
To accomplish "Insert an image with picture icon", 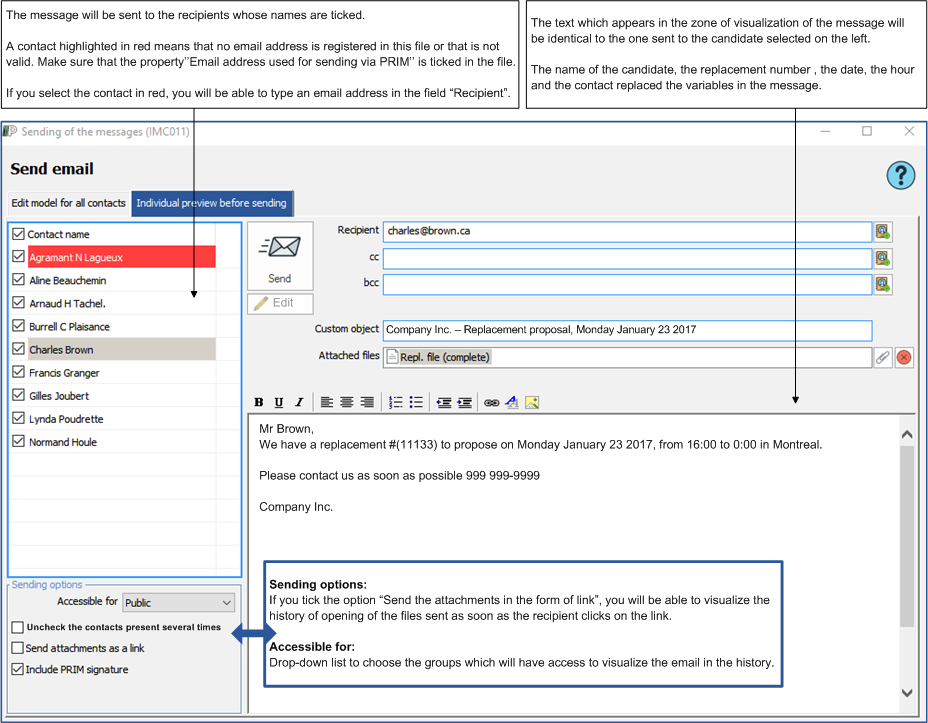I will (532, 402).
